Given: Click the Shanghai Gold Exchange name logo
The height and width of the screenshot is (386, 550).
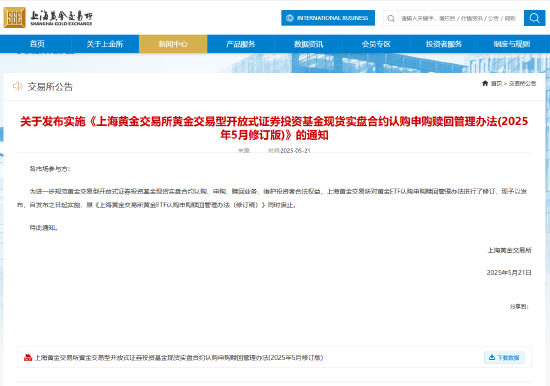Looking at the screenshot, I should (x=61, y=18).
